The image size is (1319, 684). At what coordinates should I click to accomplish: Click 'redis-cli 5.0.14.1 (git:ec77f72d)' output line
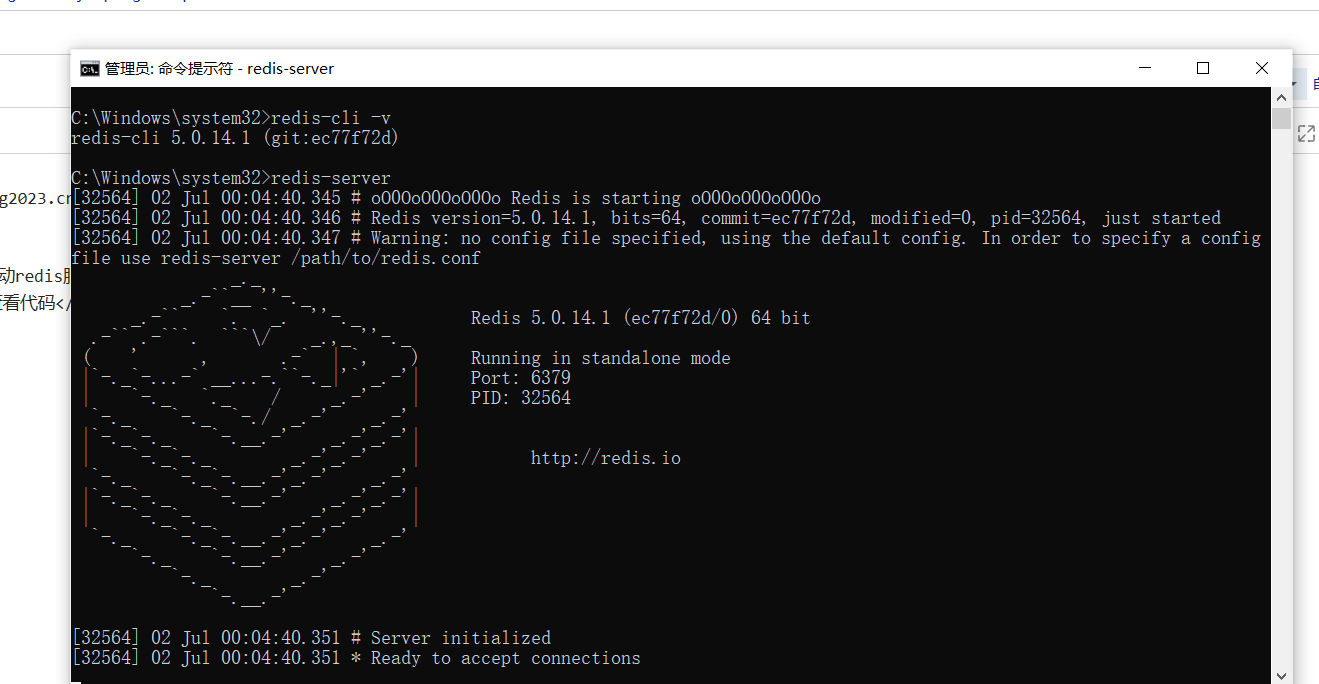point(236,138)
